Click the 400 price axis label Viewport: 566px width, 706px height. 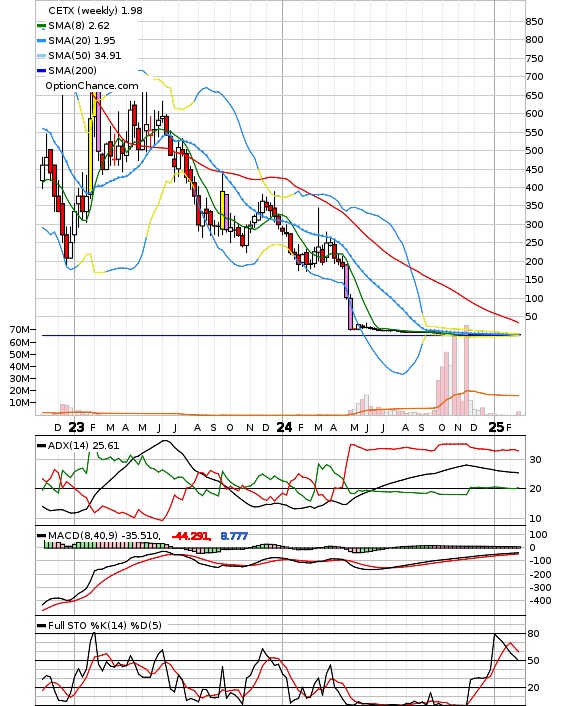(534, 187)
